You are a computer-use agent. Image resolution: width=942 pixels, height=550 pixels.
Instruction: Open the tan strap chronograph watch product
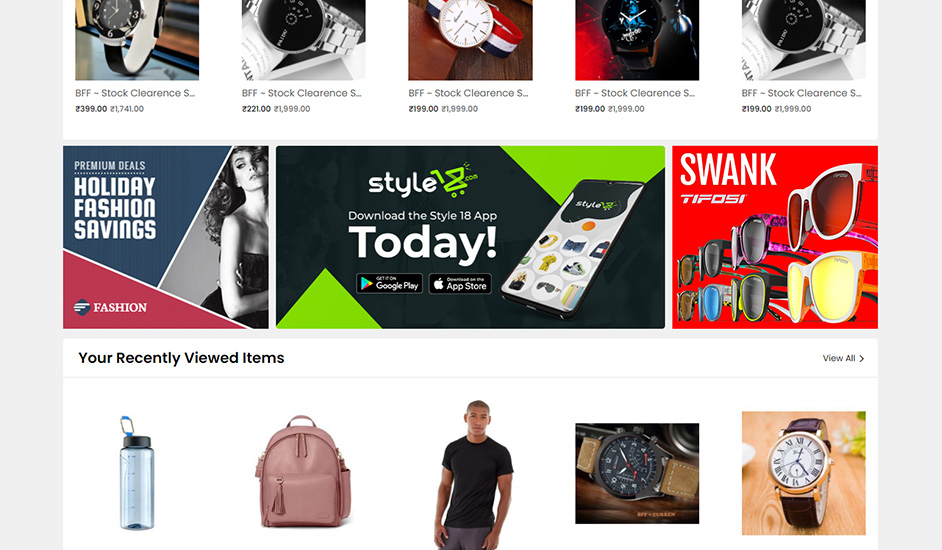637,473
